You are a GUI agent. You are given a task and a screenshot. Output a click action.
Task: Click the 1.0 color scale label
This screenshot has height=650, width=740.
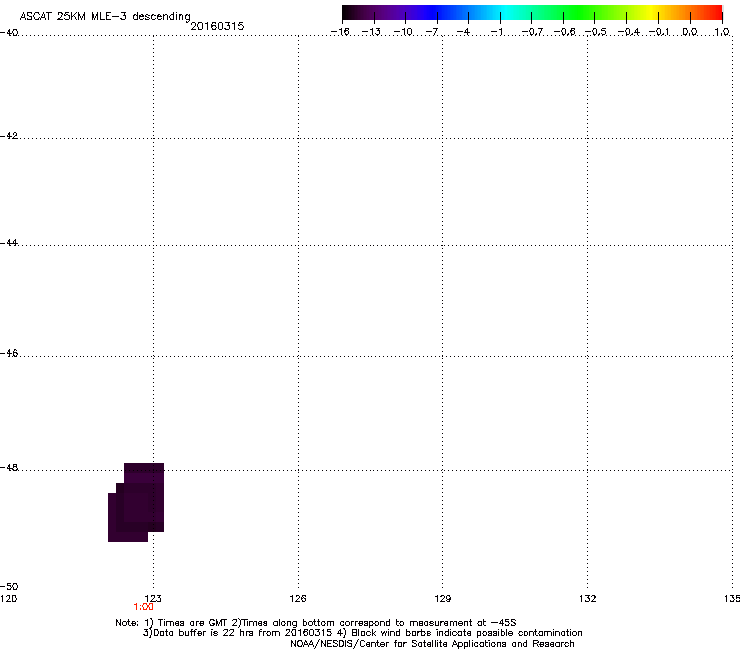[722, 32]
